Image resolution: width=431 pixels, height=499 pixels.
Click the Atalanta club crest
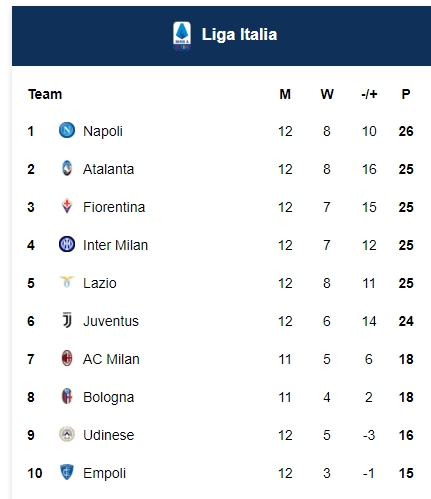[x=67, y=168]
